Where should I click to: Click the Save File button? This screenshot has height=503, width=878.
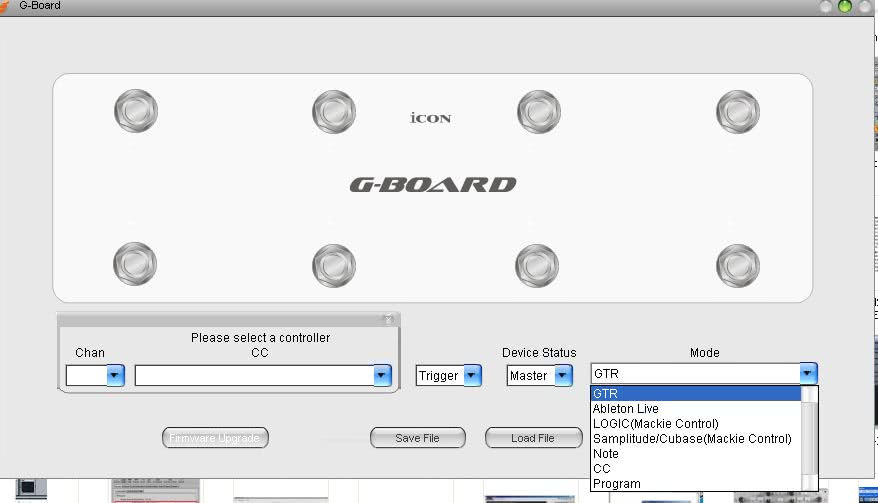click(417, 438)
